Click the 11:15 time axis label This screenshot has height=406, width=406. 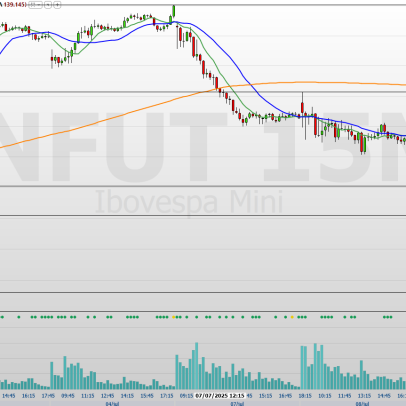point(88,396)
